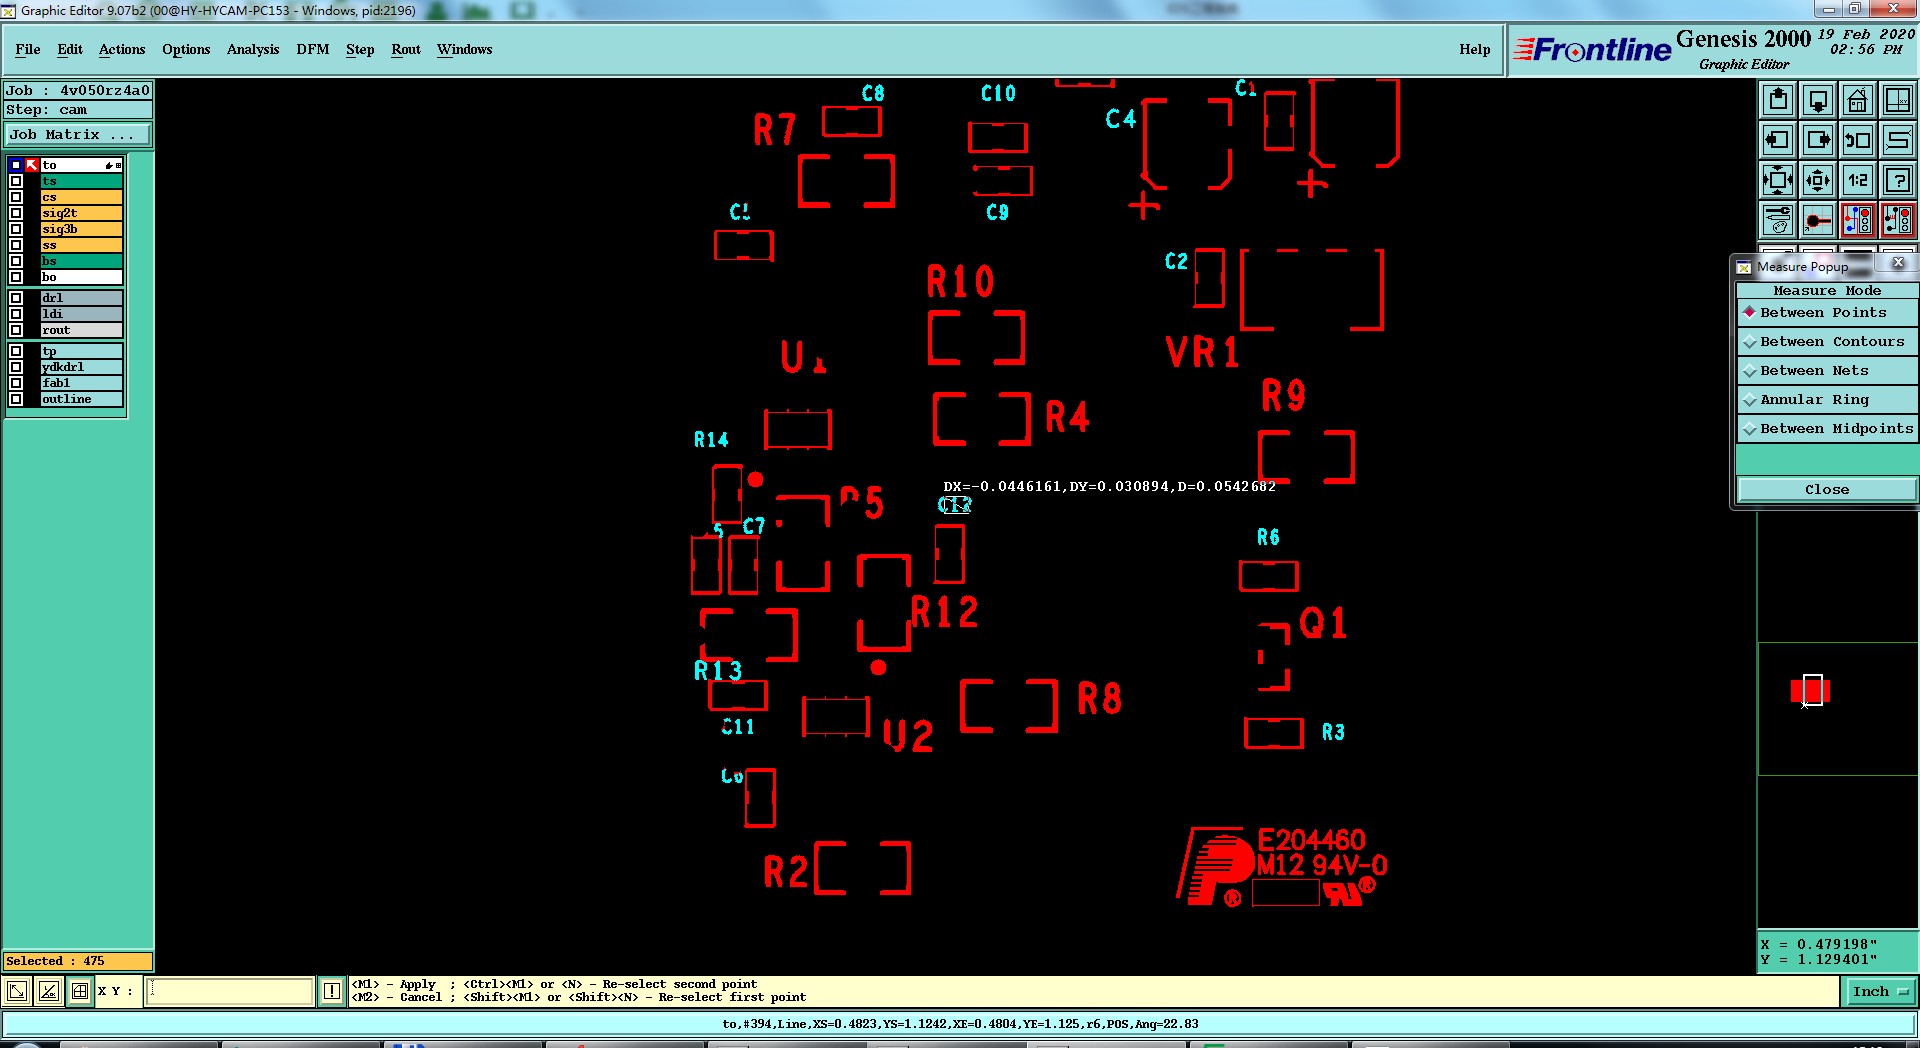Select Between Contours measure mode

[1827, 342]
